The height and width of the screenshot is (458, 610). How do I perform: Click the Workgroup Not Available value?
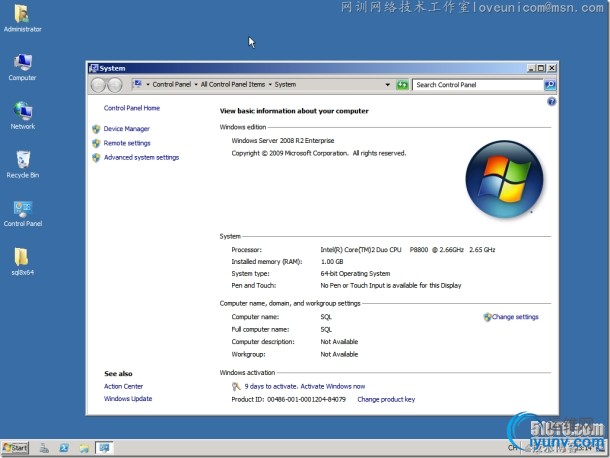point(339,354)
